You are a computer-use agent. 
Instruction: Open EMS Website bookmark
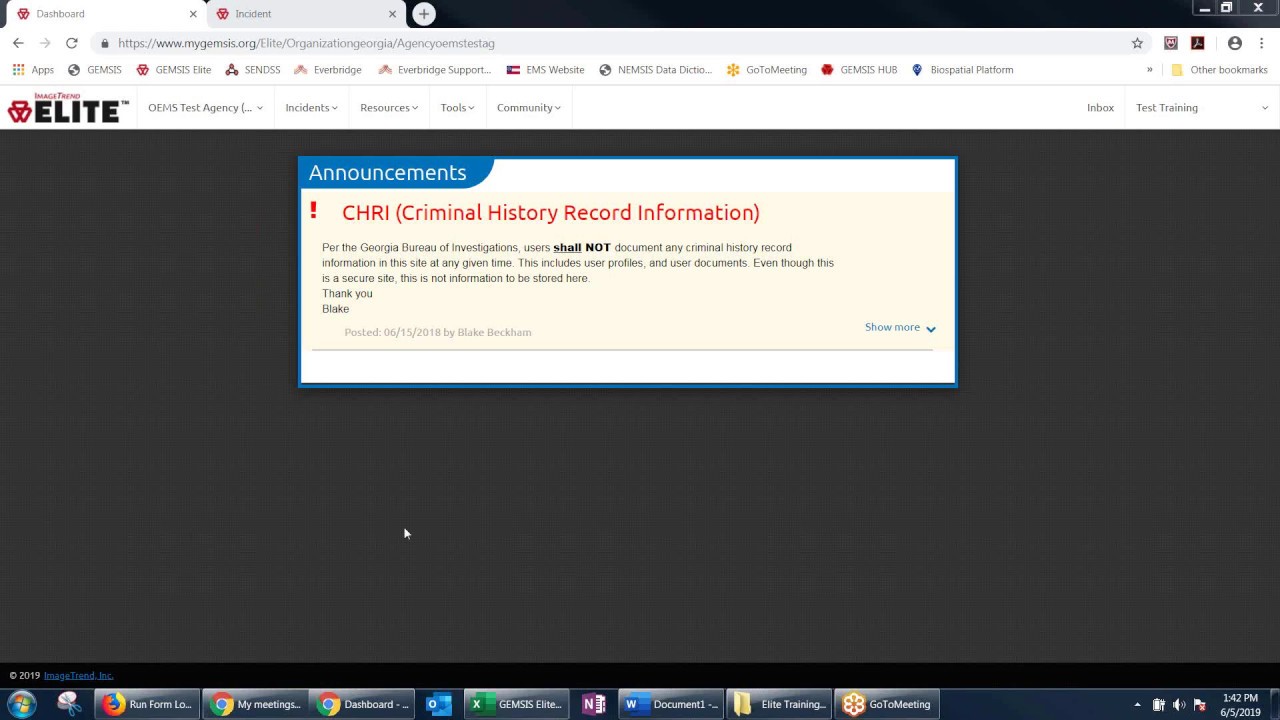coord(545,70)
